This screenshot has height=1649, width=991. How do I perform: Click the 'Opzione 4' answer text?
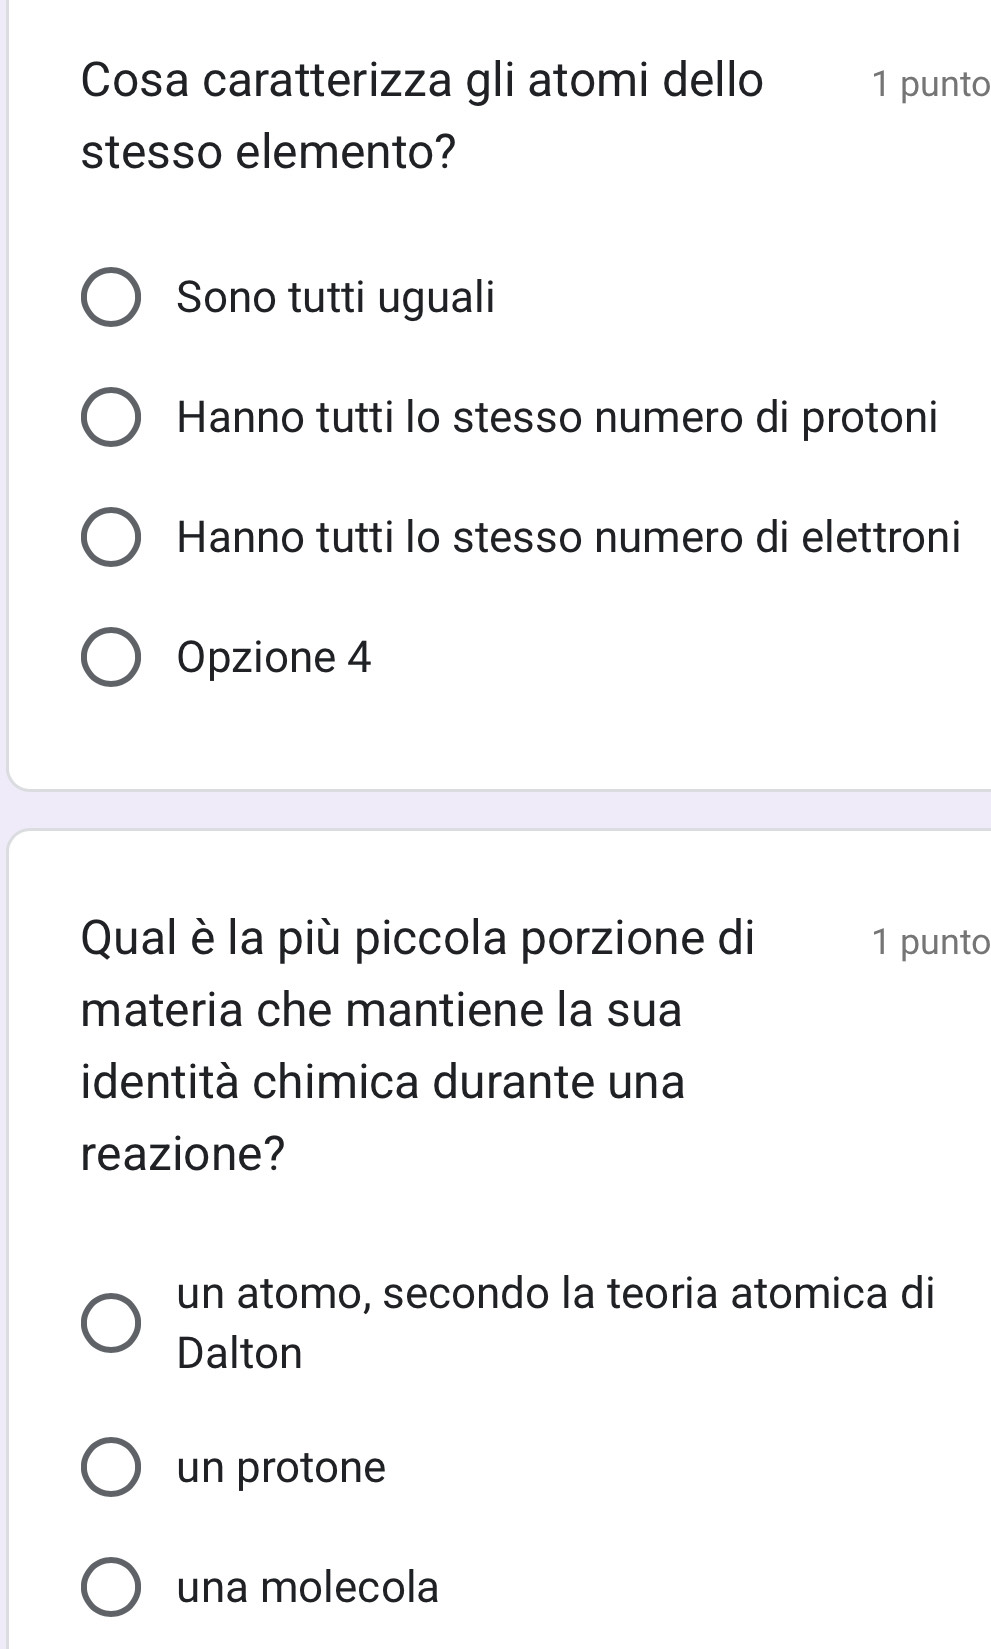pos(274,658)
